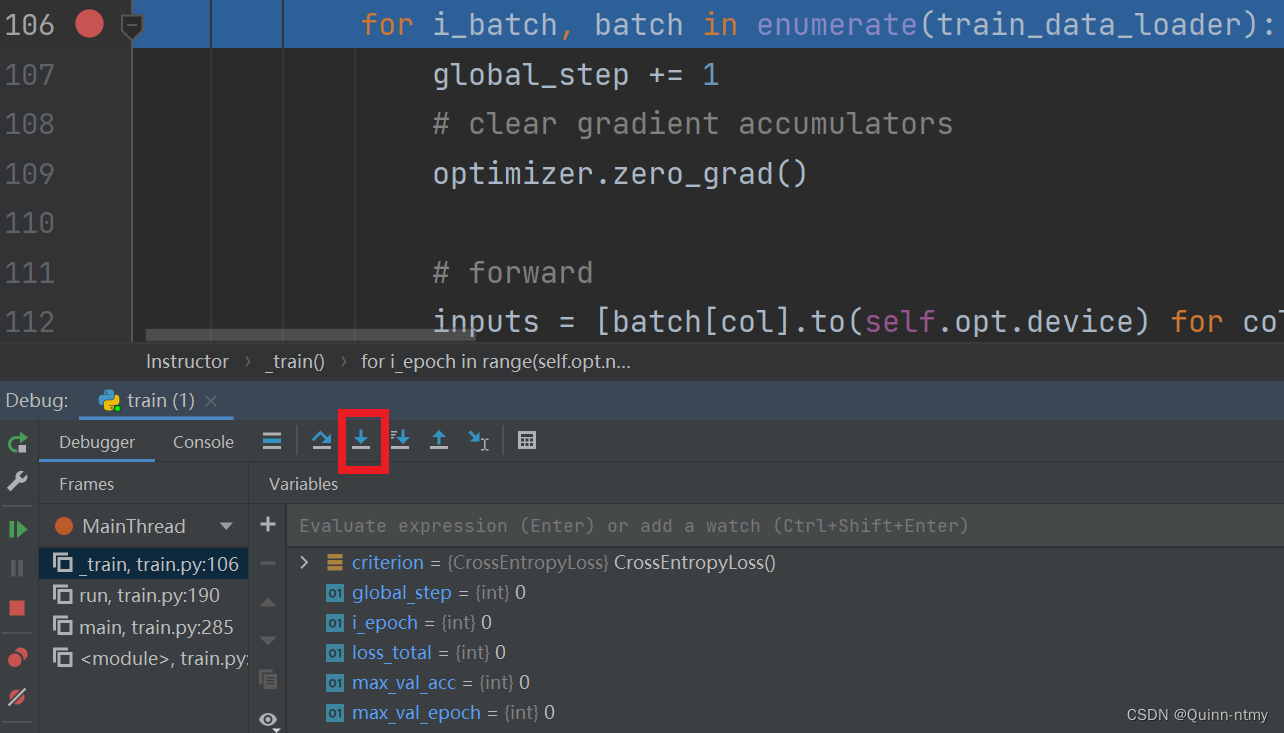Click the Instructor breadcrumb
The image size is (1284, 733).
pyautogui.click(x=187, y=361)
